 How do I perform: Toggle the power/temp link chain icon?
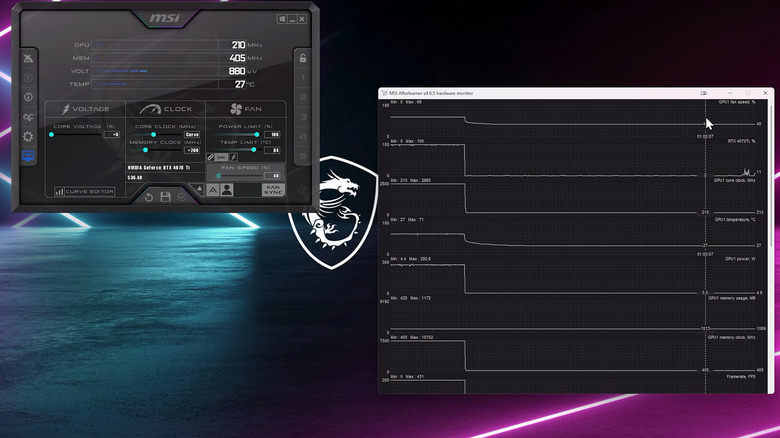click(210, 157)
